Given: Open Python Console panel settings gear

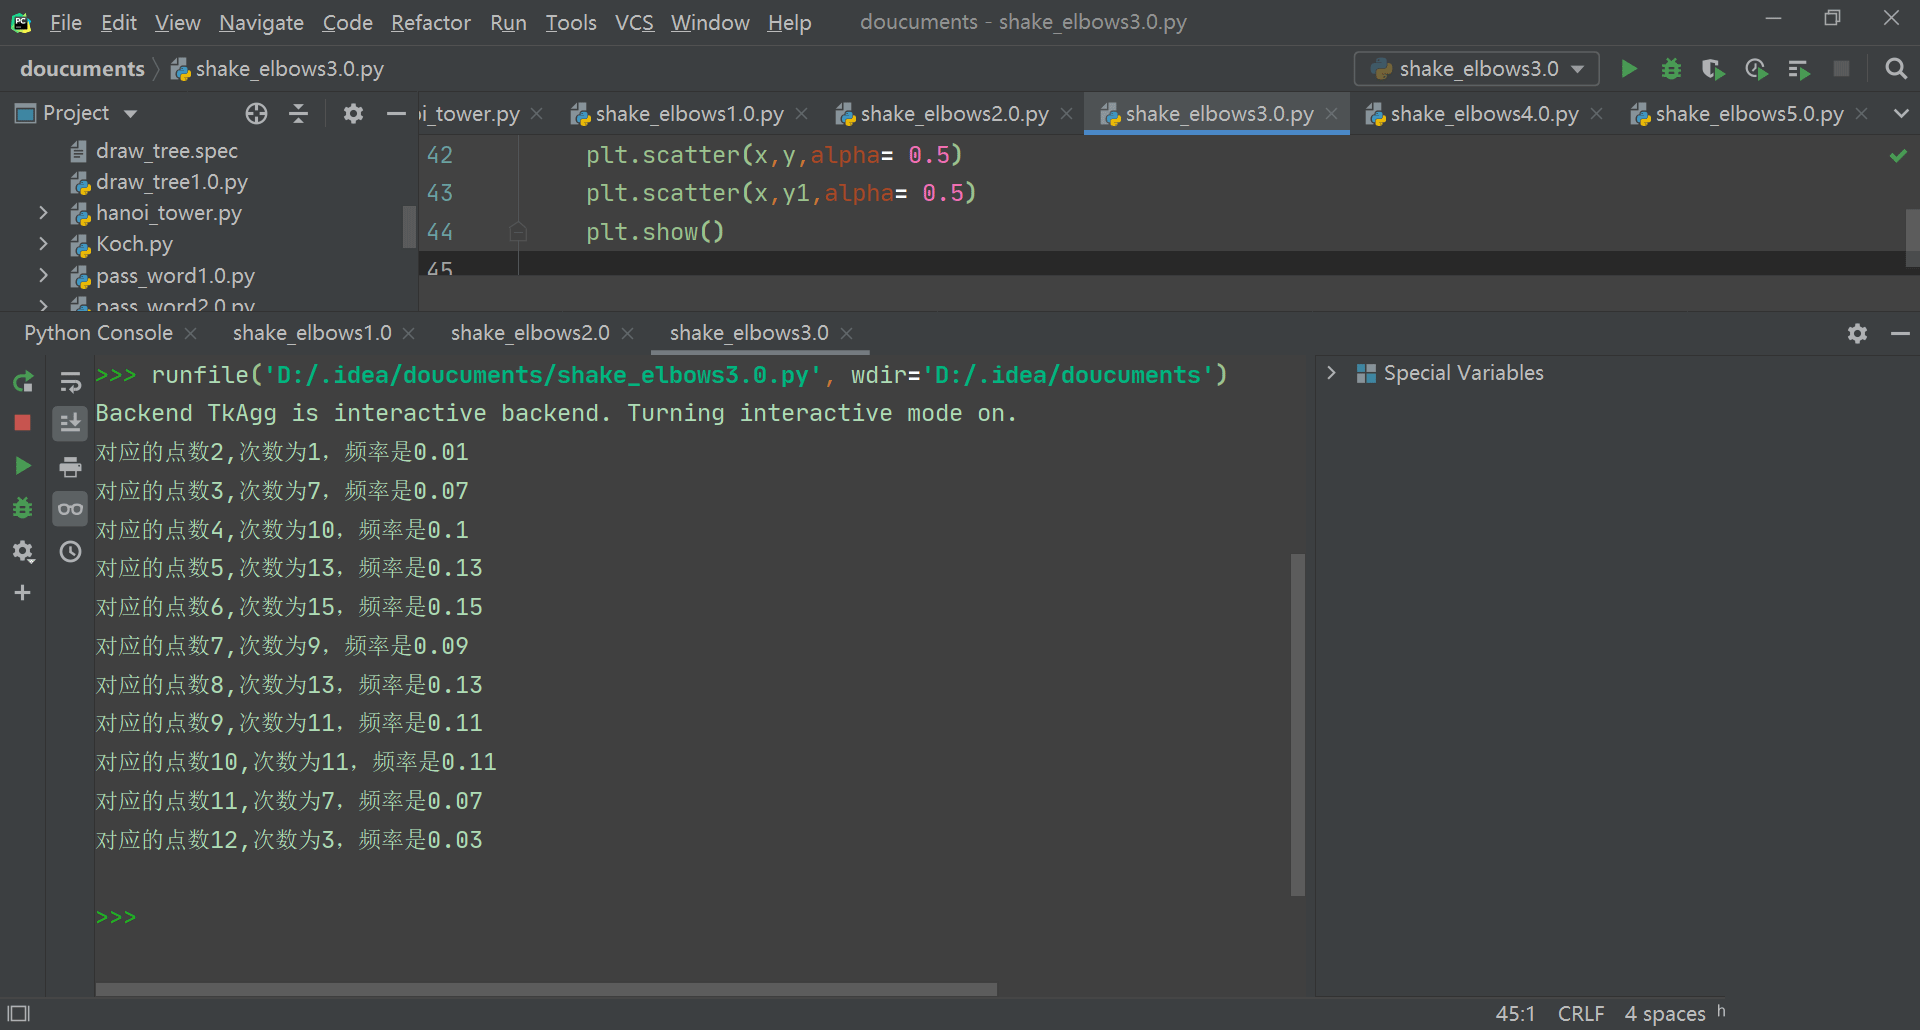Looking at the screenshot, I should (1857, 333).
